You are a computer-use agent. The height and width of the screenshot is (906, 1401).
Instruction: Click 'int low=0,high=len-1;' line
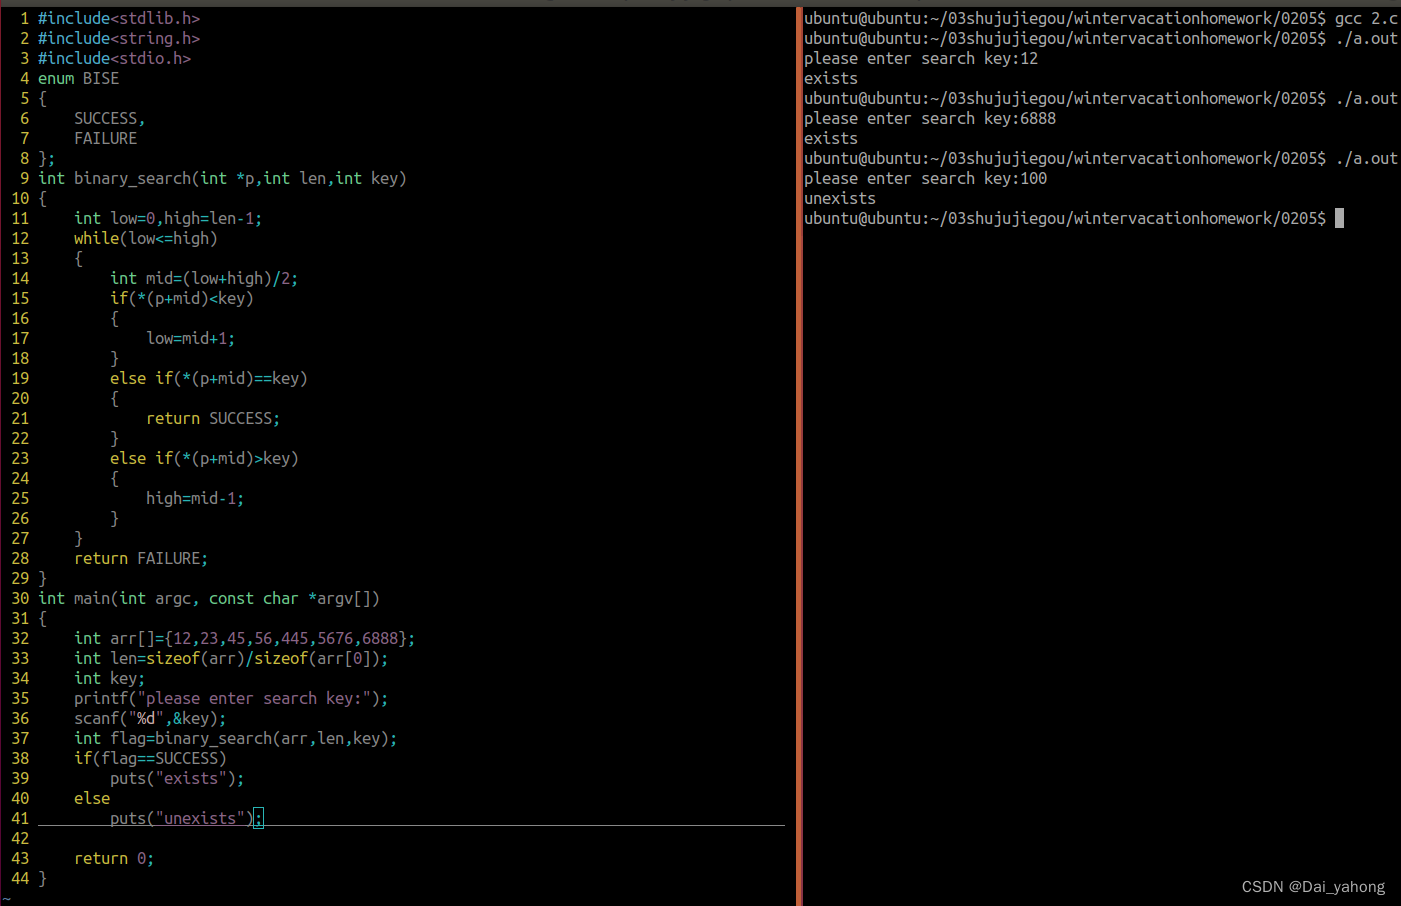tap(168, 218)
